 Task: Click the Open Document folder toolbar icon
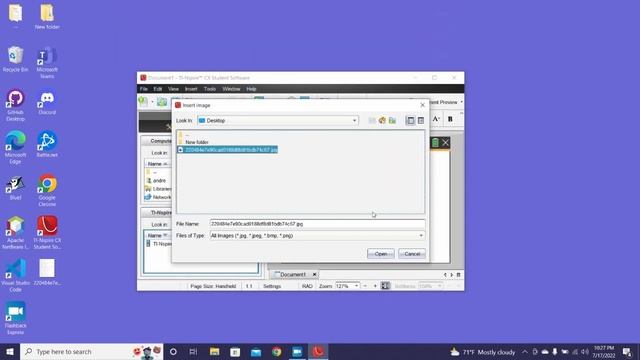162,102
